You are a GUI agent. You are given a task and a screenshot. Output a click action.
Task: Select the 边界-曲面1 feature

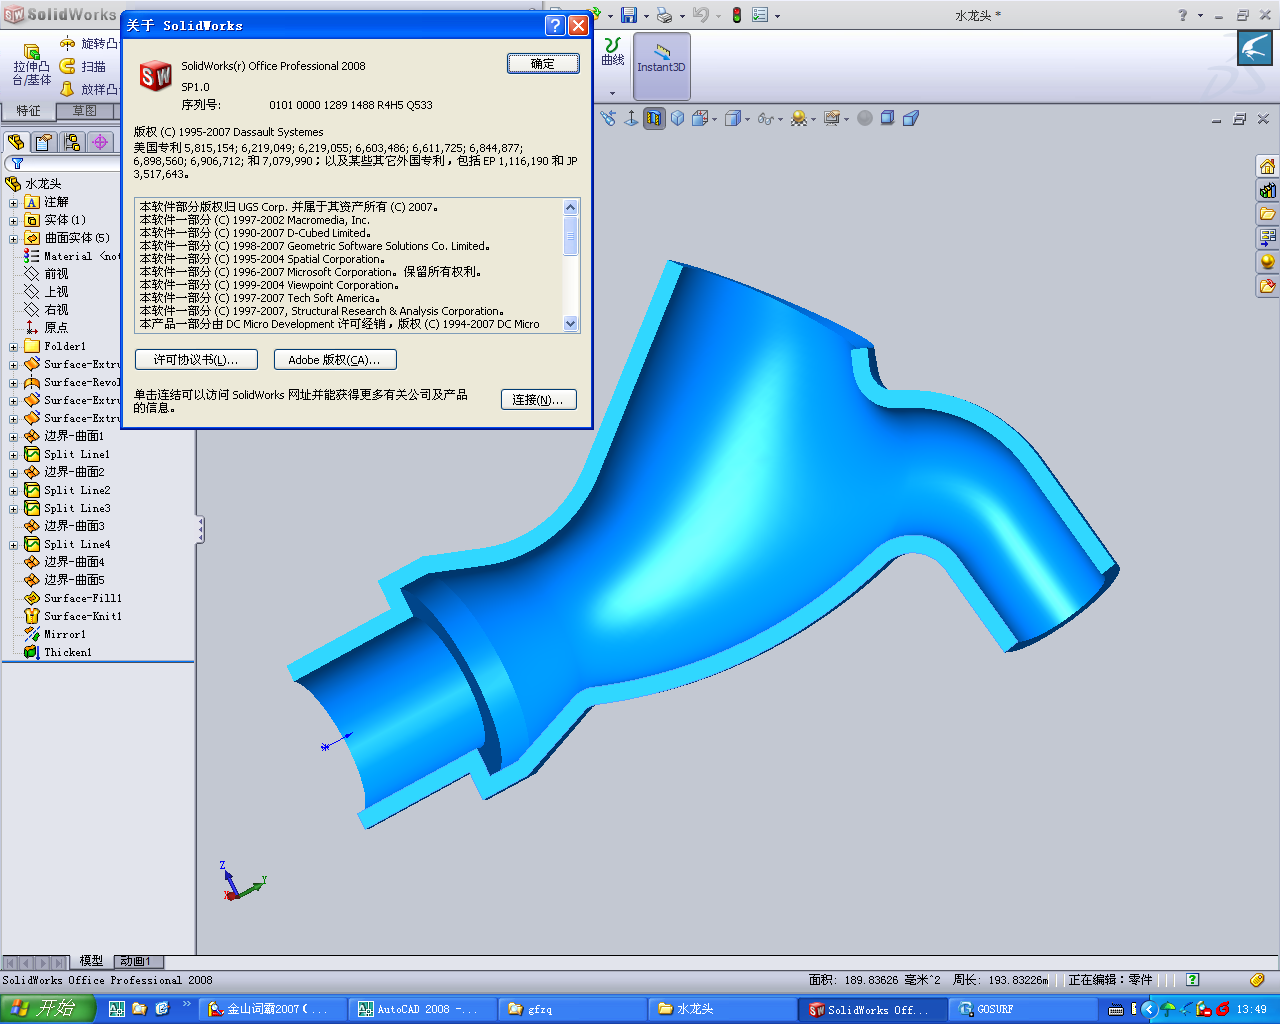click(64, 436)
